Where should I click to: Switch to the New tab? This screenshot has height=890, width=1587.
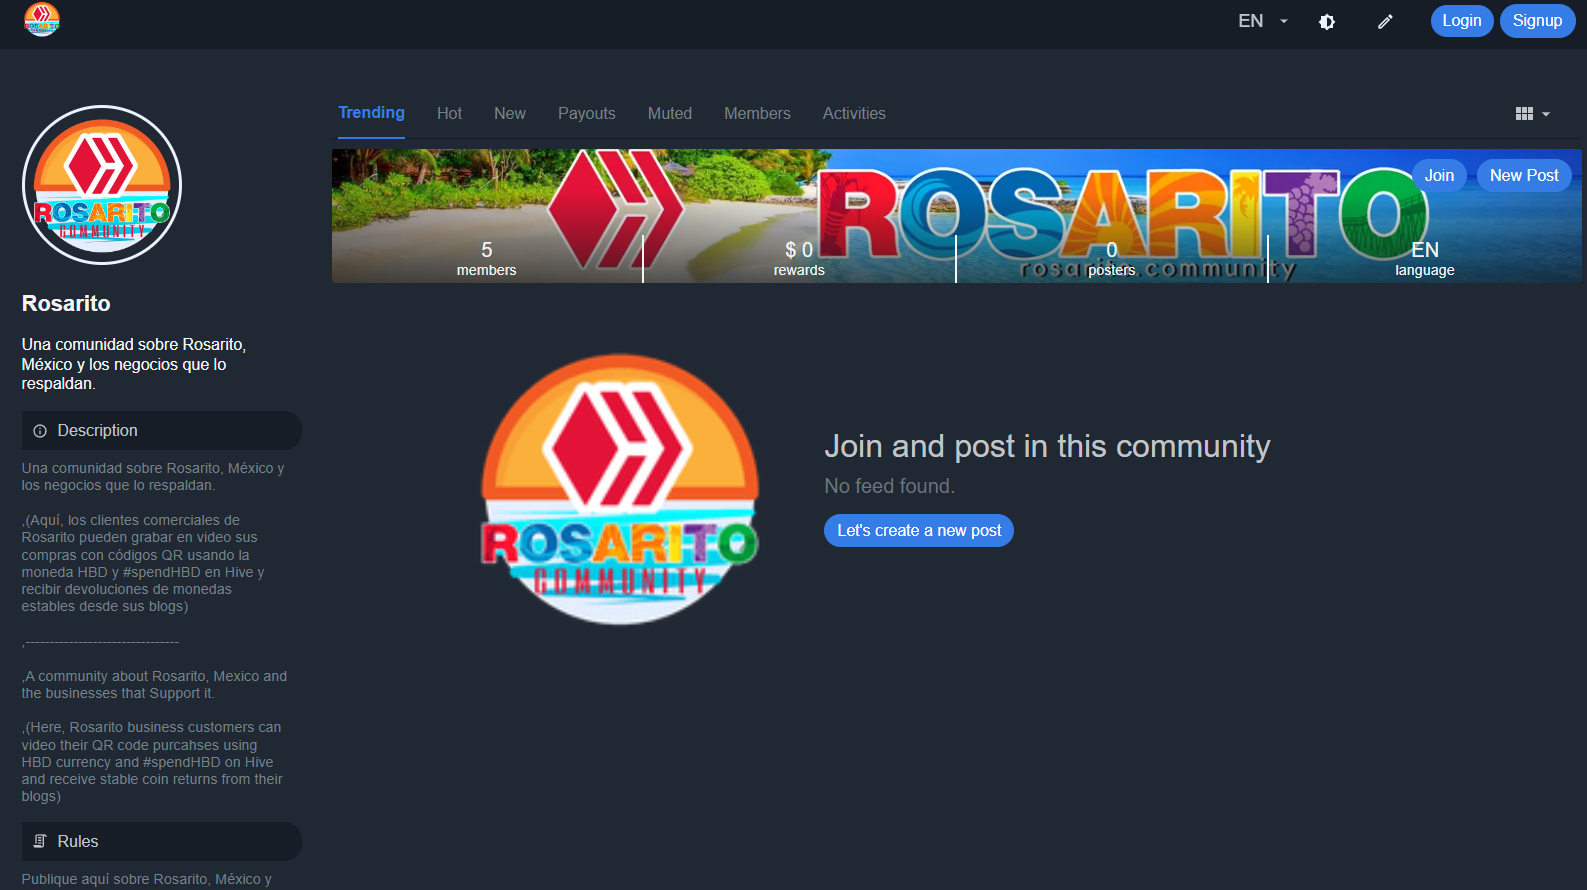510,114
